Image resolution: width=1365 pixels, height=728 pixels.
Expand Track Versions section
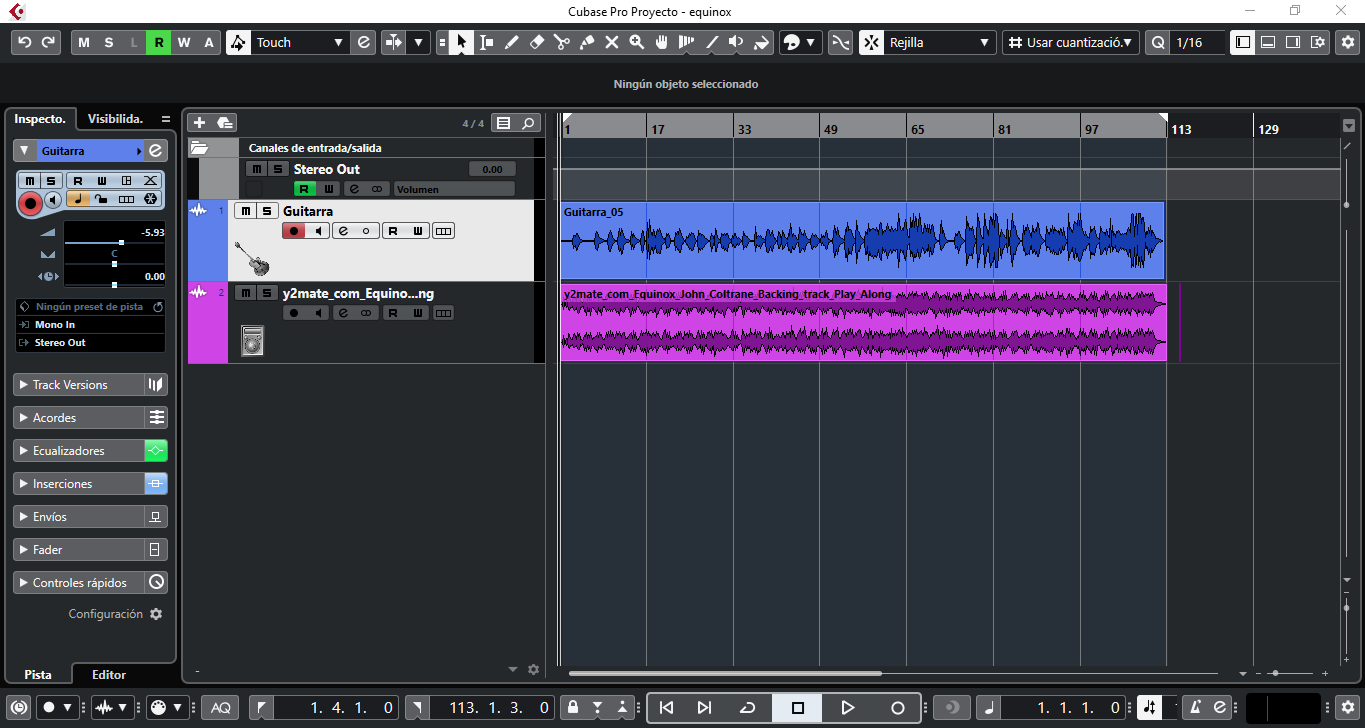point(79,385)
